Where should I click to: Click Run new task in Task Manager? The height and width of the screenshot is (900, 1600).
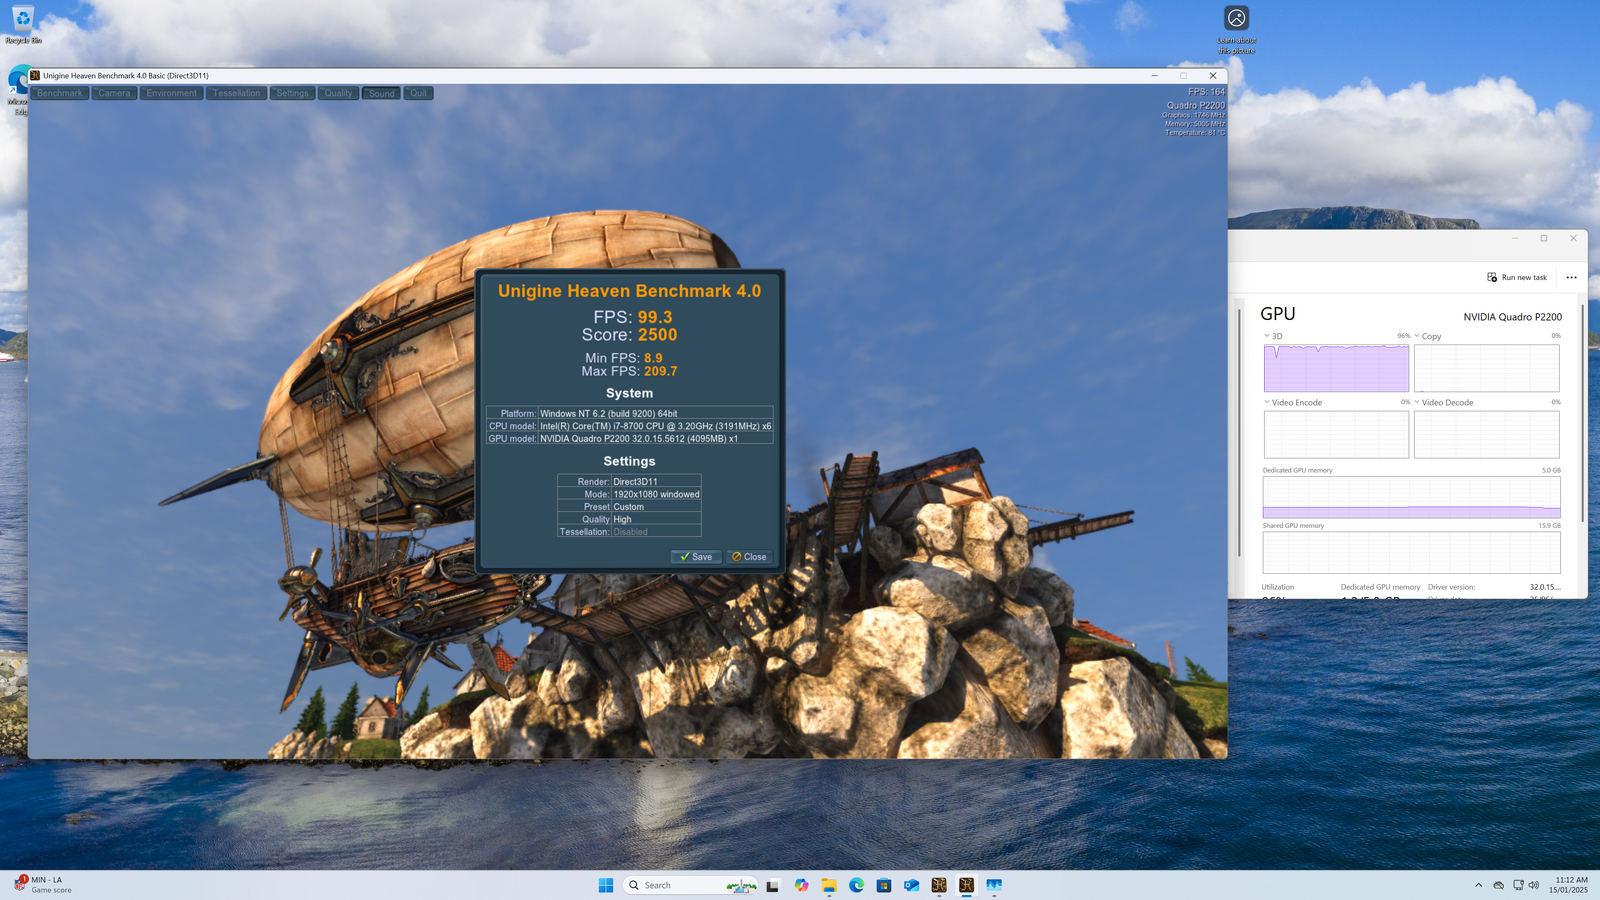click(1517, 277)
